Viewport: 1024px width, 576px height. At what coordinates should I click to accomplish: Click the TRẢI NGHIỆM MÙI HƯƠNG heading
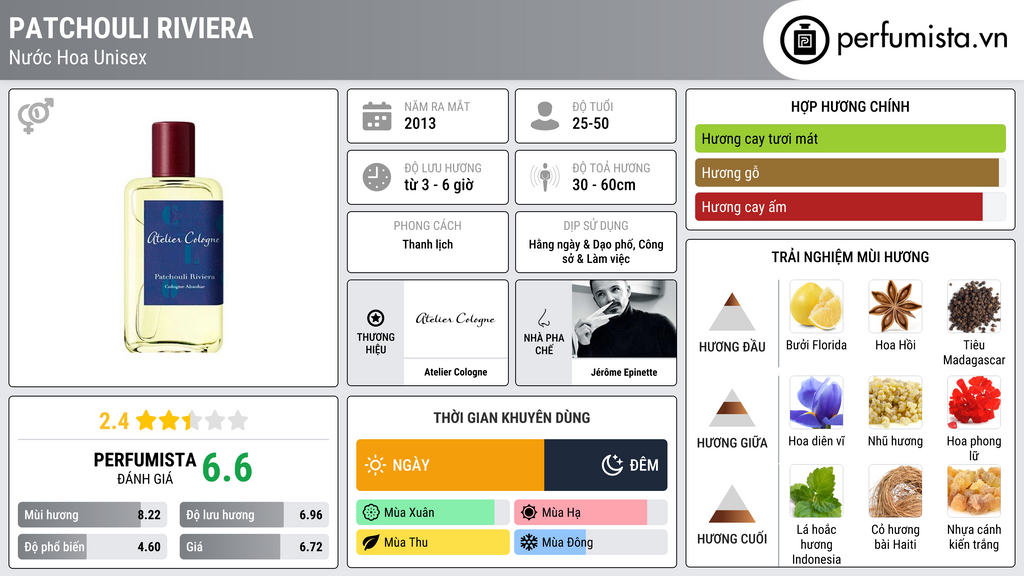pos(850,257)
